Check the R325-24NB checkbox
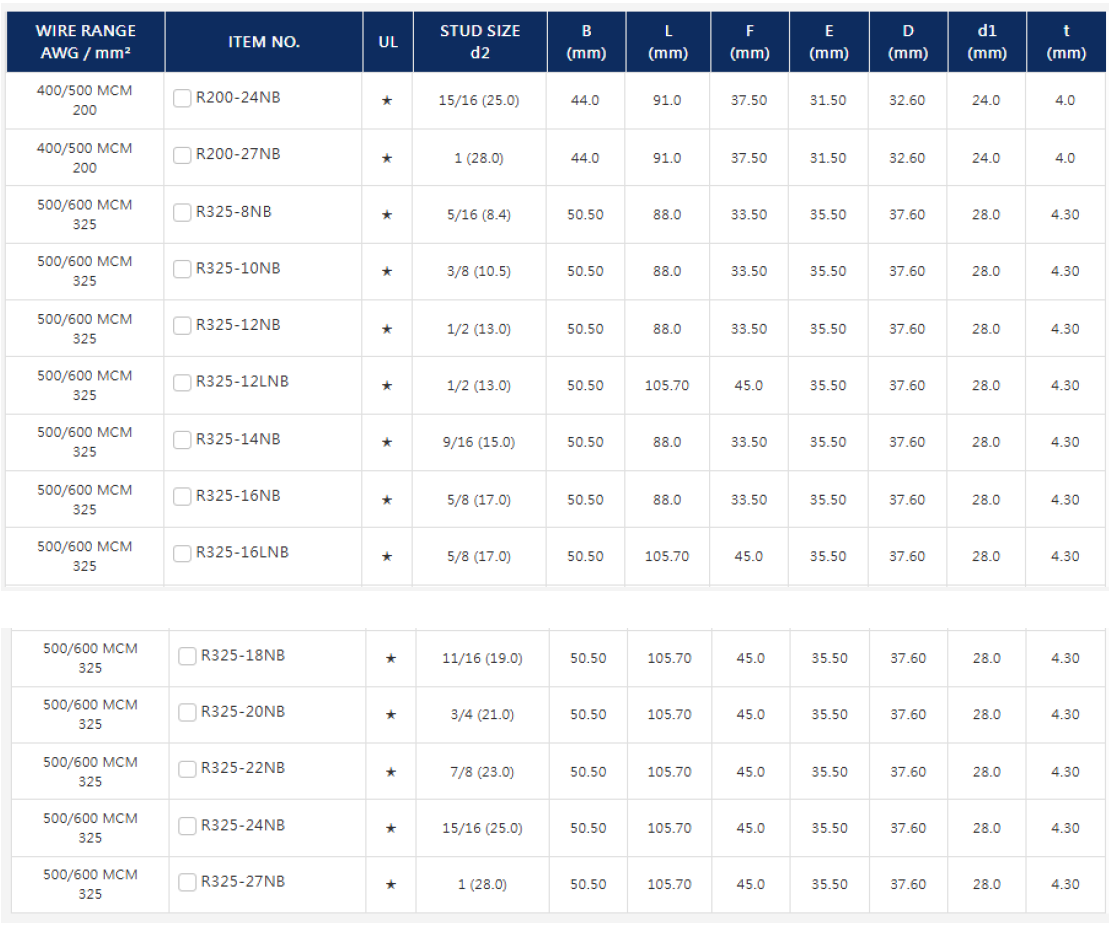This screenshot has height=936, width=1109. coord(187,826)
